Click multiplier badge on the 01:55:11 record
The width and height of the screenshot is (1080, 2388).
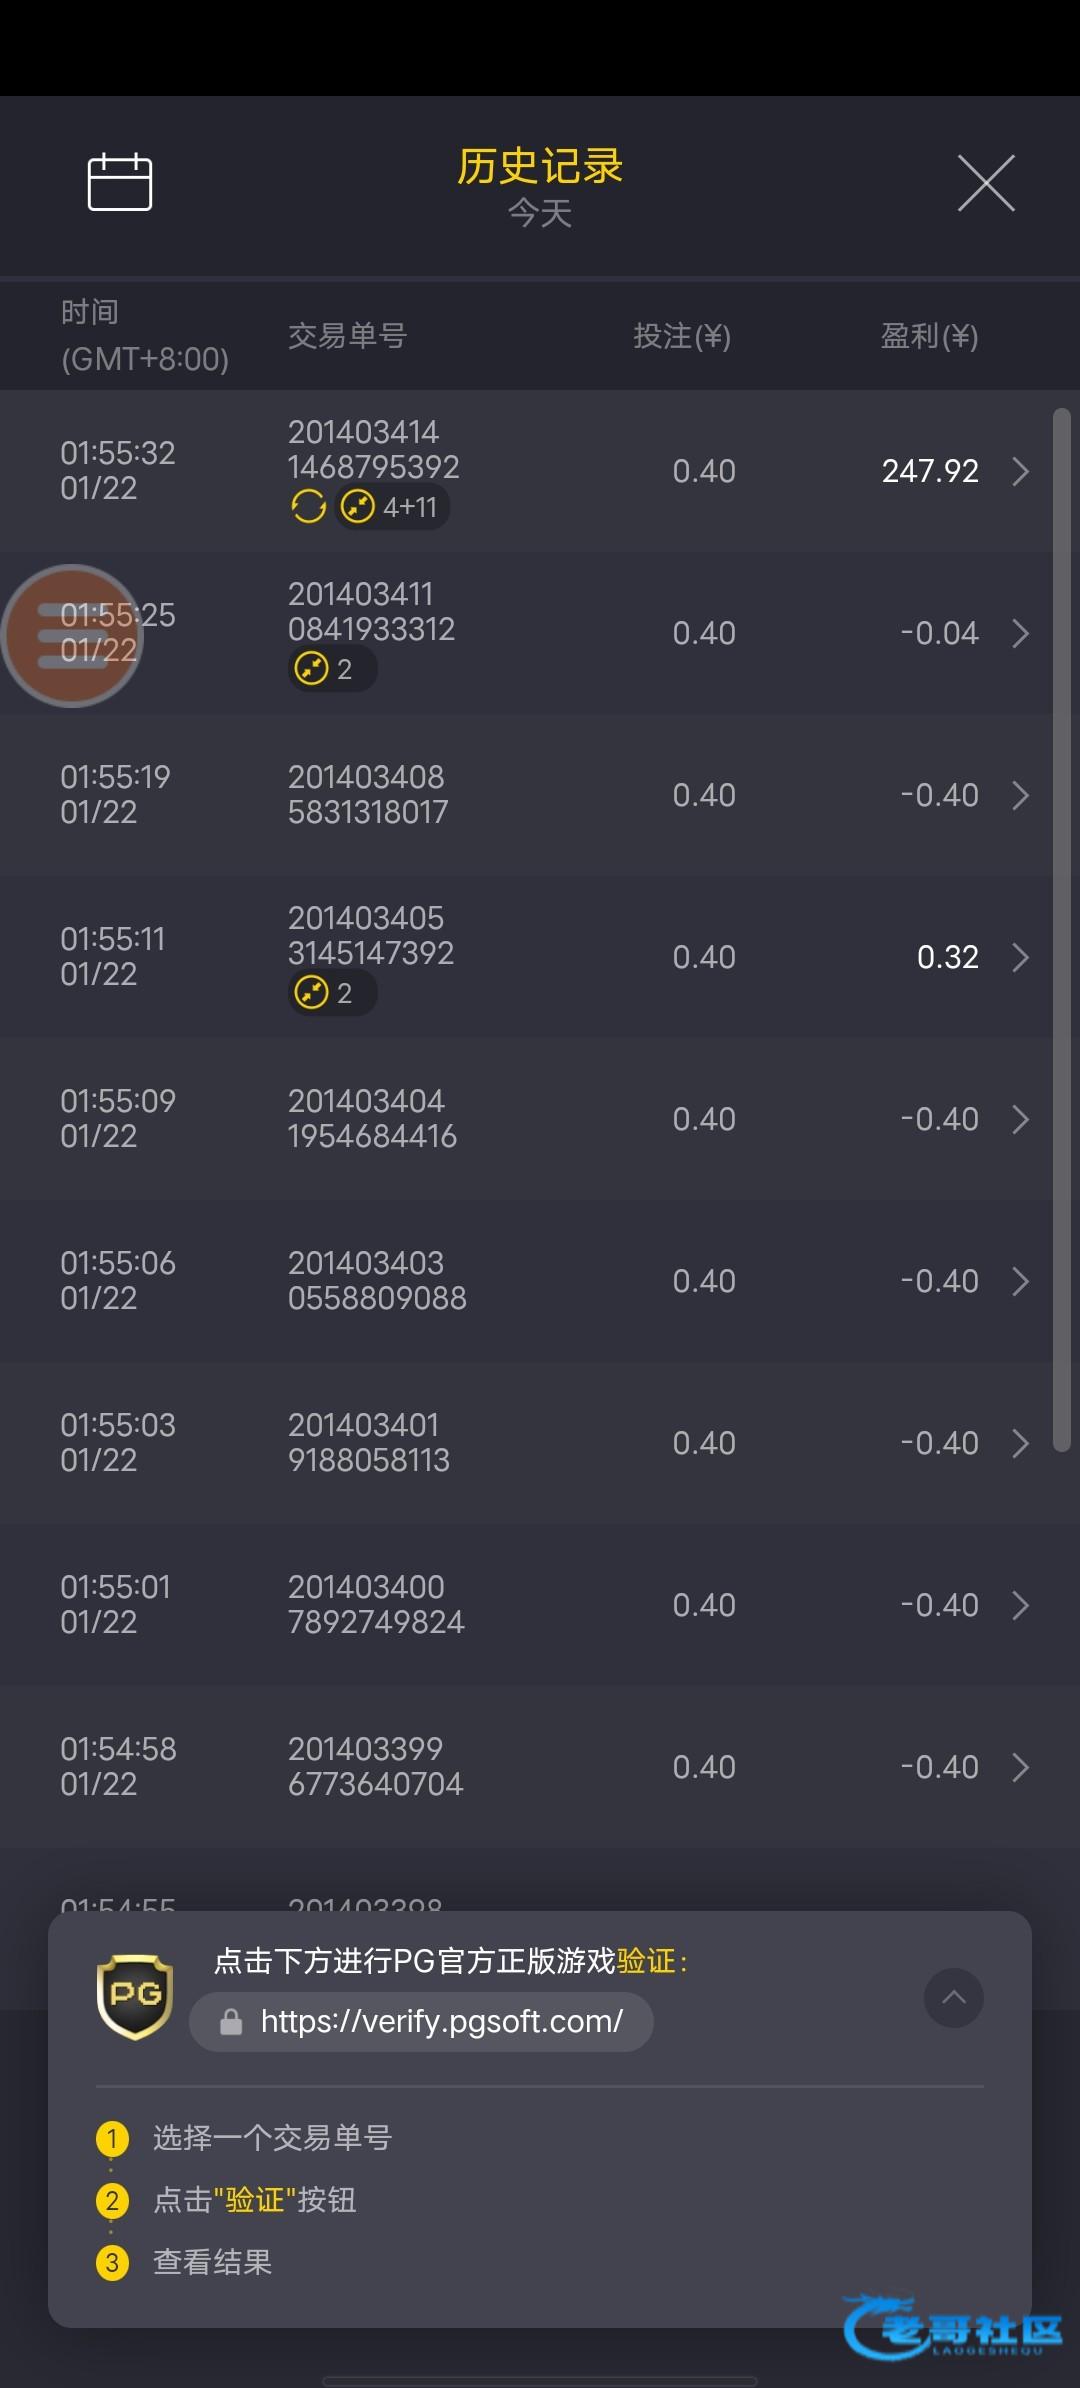[x=332, y=993]
